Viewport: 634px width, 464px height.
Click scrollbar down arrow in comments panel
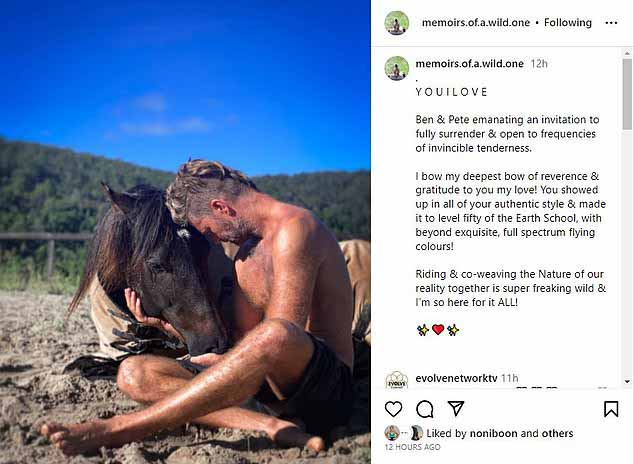[627, 381]
